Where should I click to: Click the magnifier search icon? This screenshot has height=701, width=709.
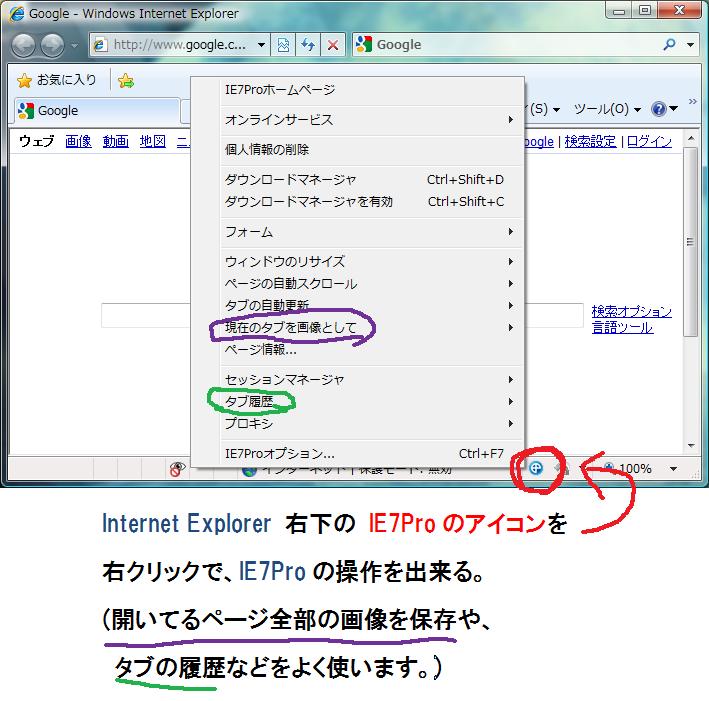669,44
